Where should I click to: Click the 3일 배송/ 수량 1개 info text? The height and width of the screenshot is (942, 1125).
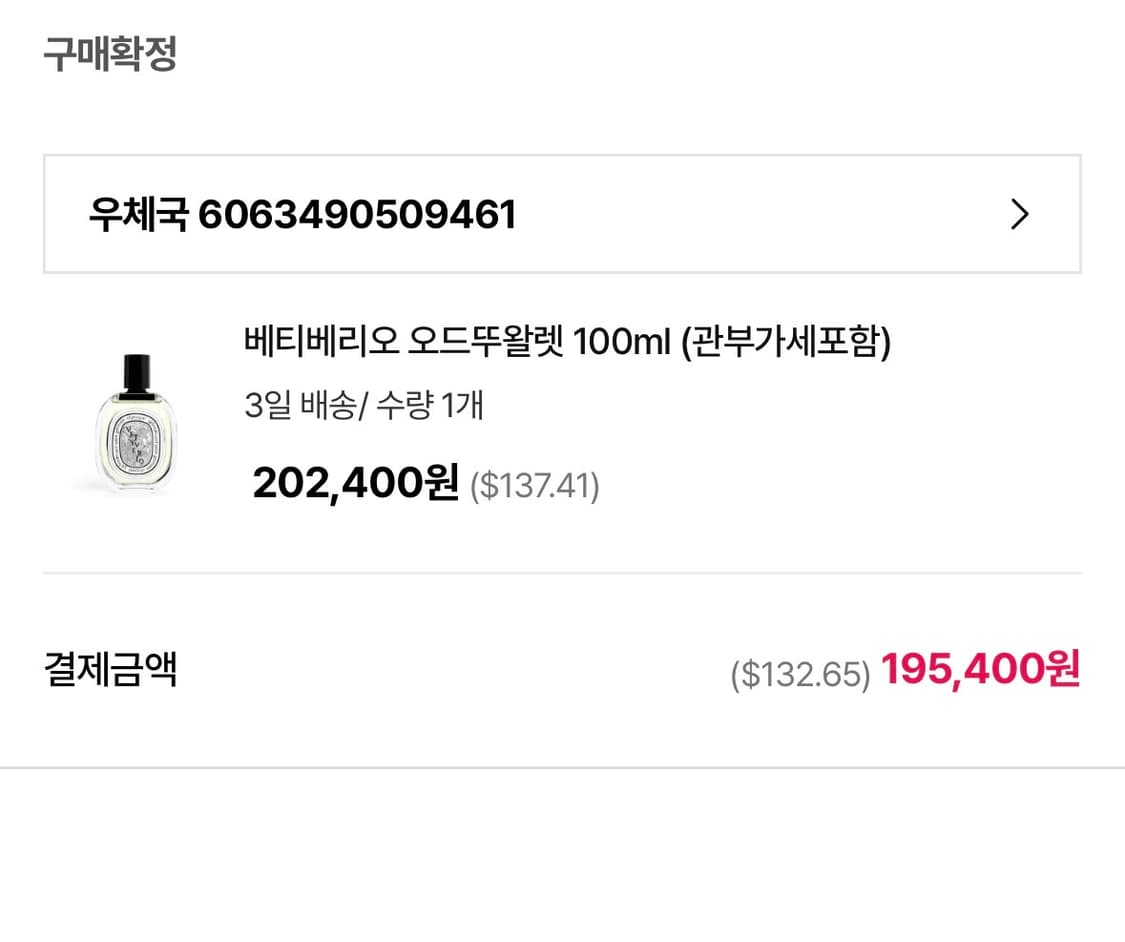[364, 406]
